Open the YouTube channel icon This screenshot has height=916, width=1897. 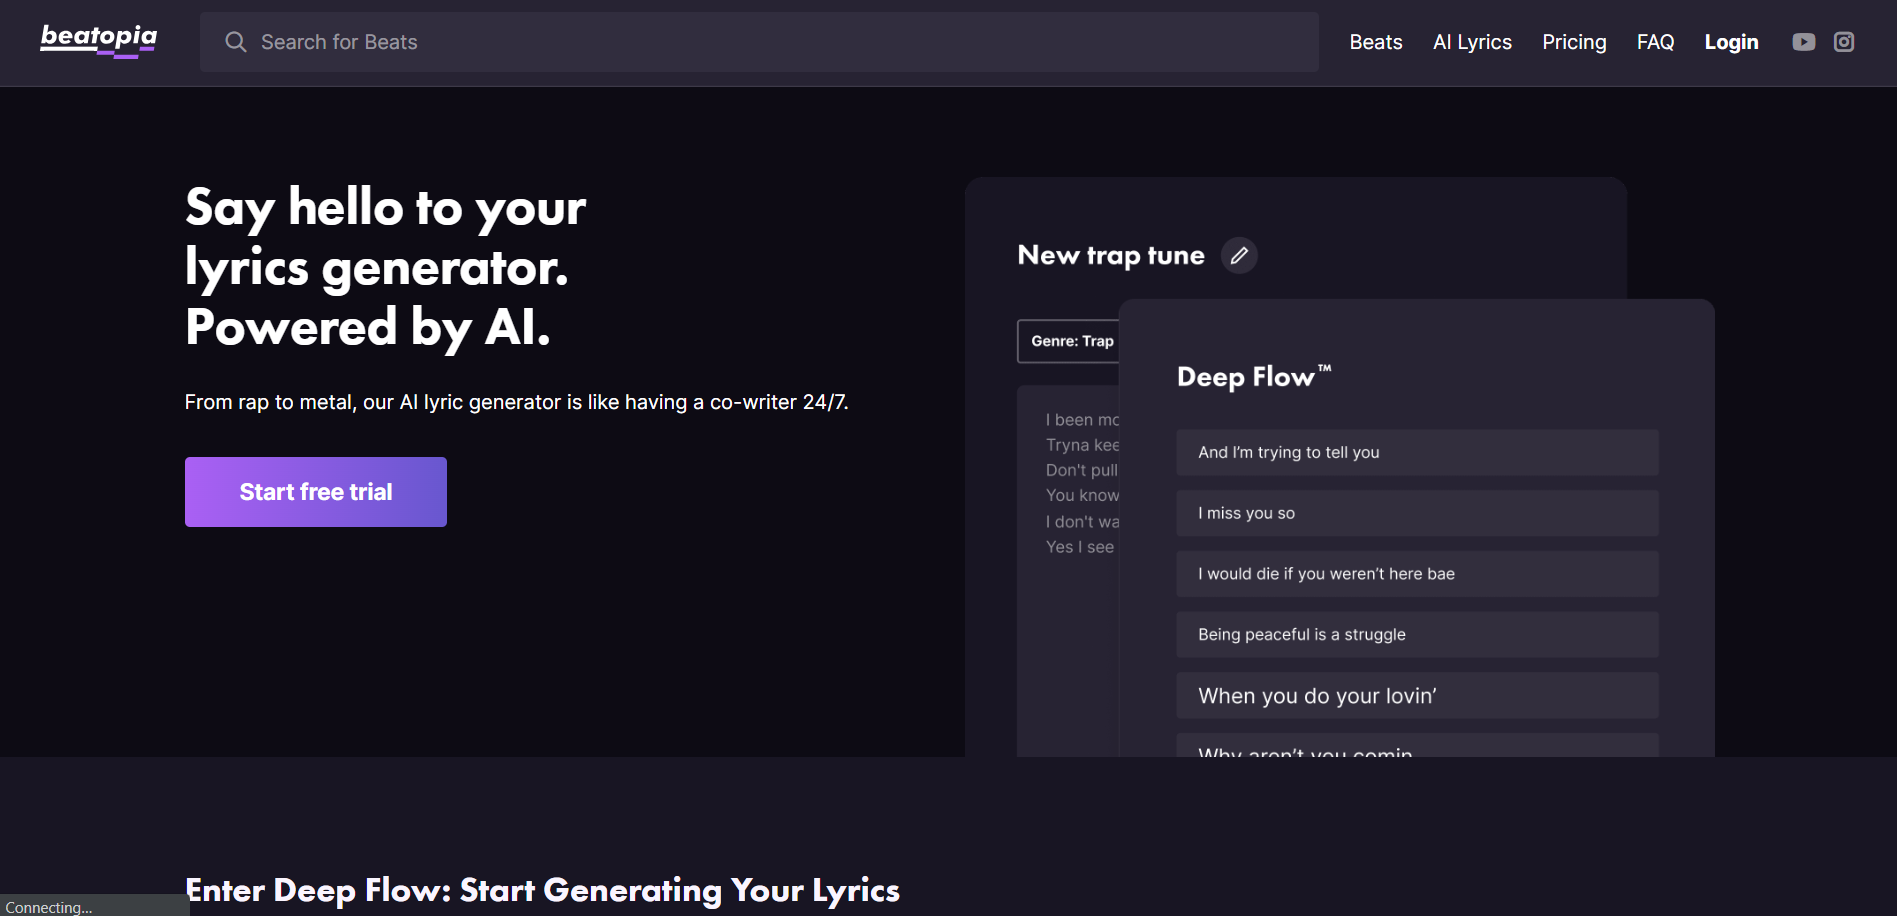click(x=1803, y=42)
